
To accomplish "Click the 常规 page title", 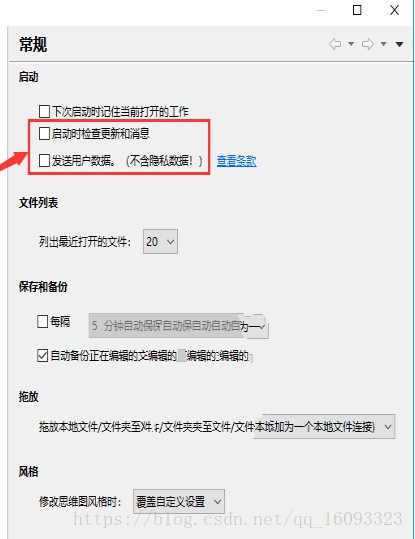I will tap(33, 45).
